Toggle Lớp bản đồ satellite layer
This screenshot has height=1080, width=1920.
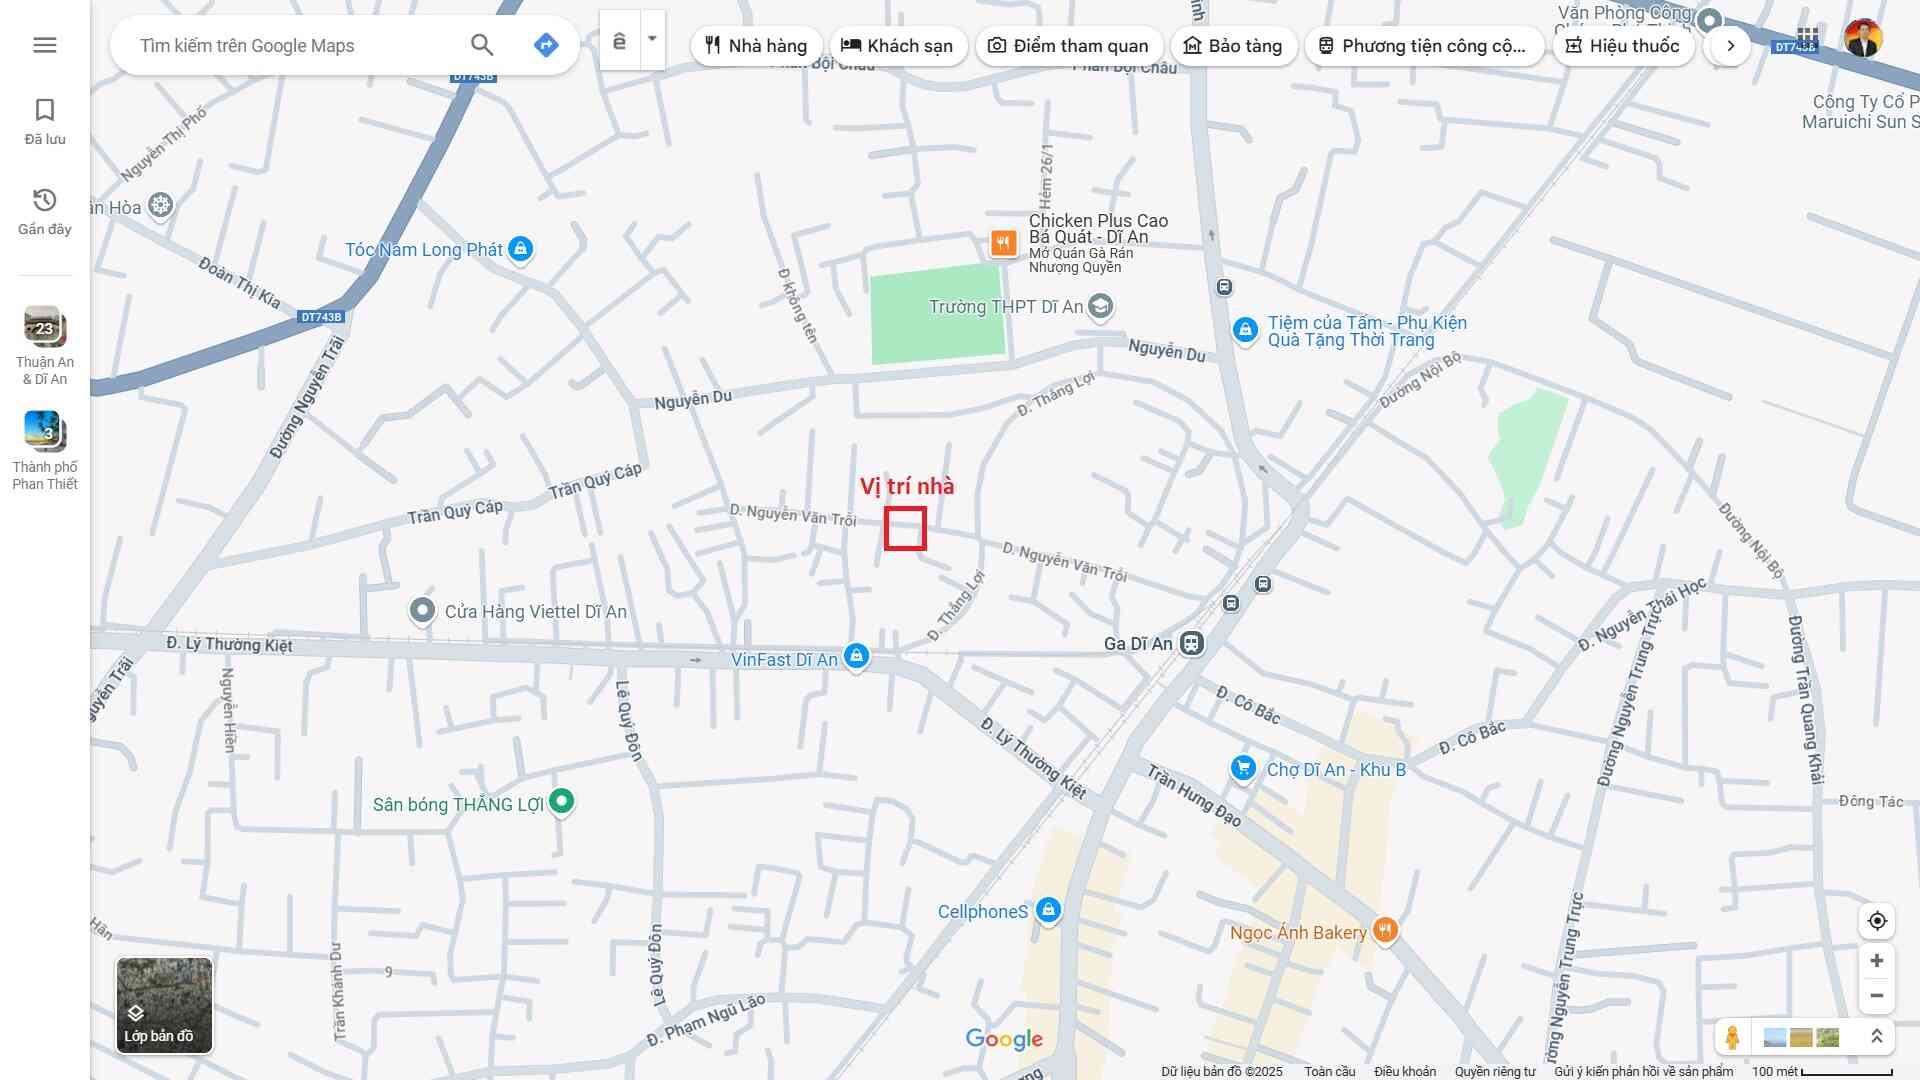[x=164, y=1005]
